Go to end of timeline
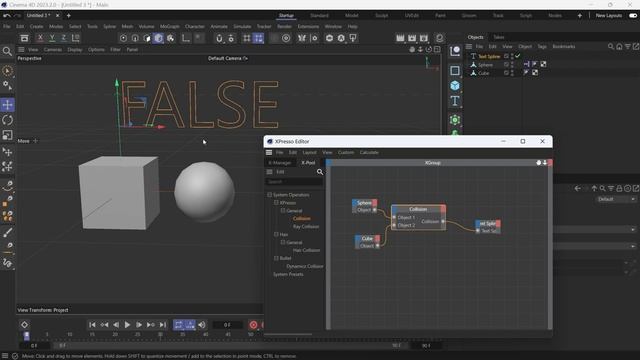The image size is (640, 360). (162, 325)
